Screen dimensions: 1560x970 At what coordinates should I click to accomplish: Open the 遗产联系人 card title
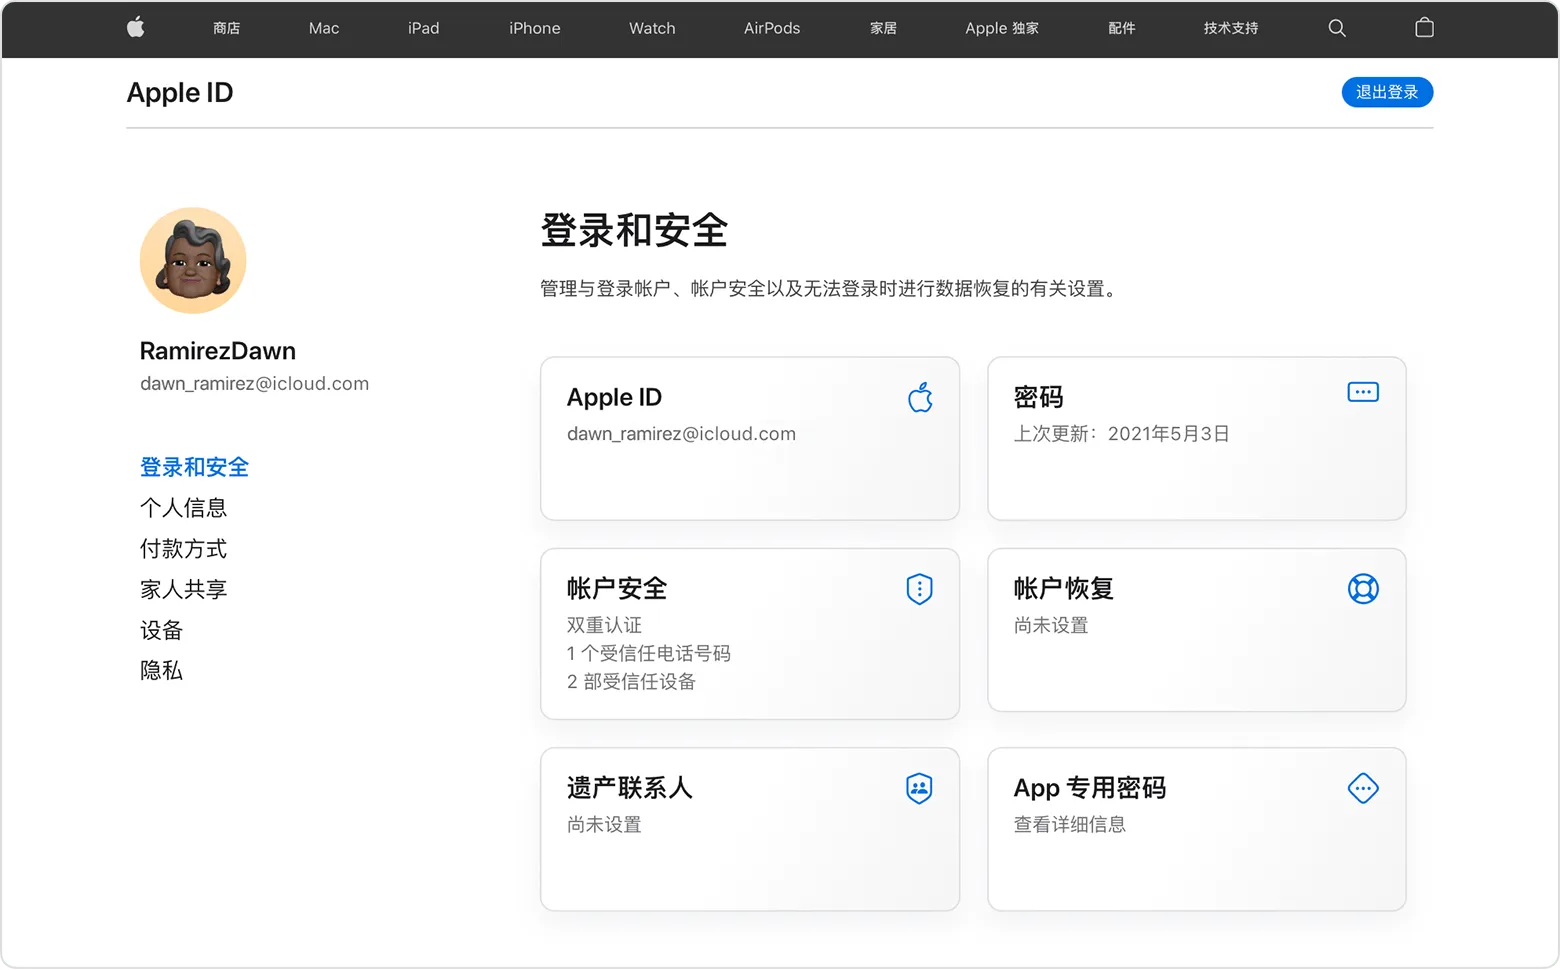pyautogui.click(x=629, y=788)
